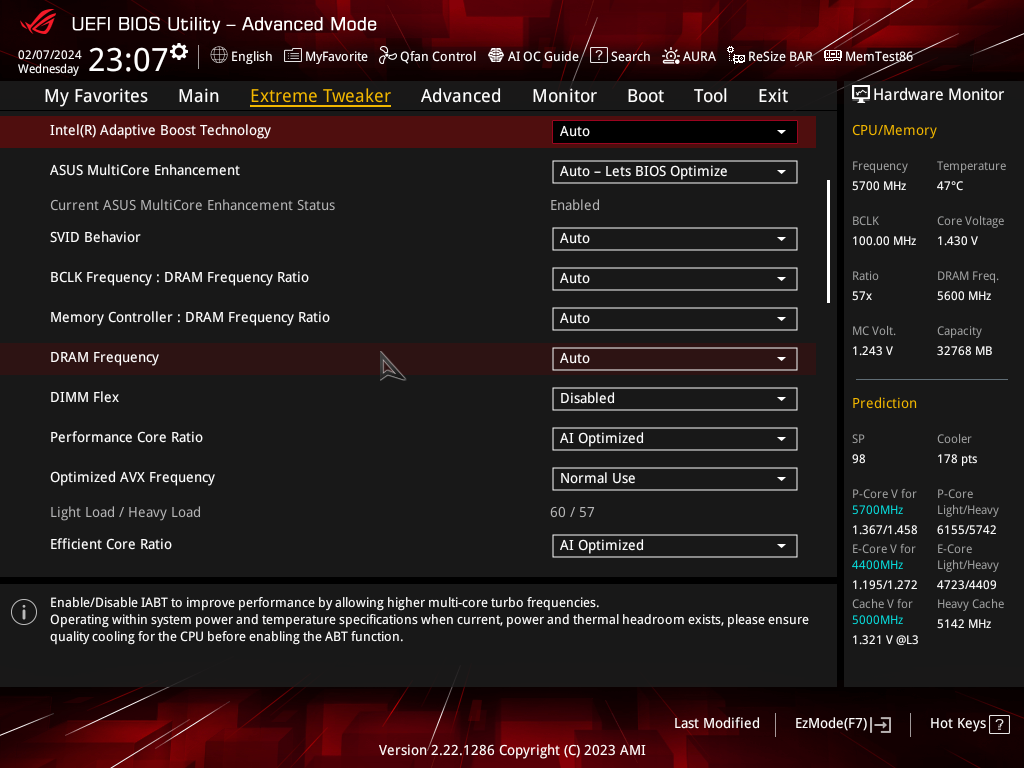
Task: Click the cyan 4400MHz E-Core link
Action: pyautogui.click(x=877, y=565)
